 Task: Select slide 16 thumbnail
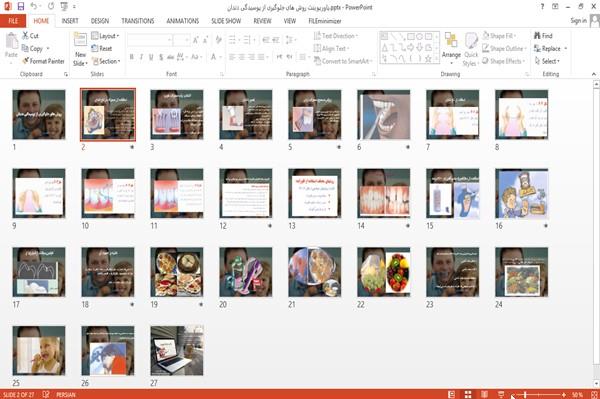coord(522,193)
